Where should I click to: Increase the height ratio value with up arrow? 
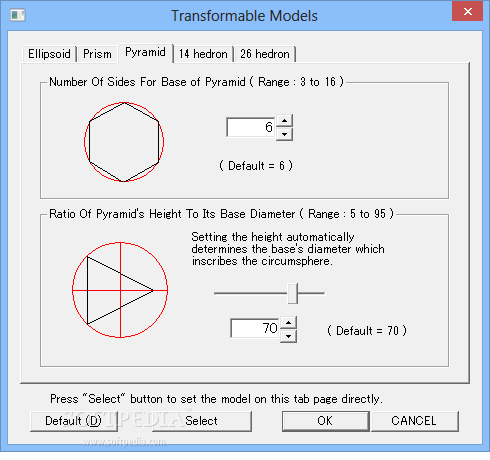288,322
